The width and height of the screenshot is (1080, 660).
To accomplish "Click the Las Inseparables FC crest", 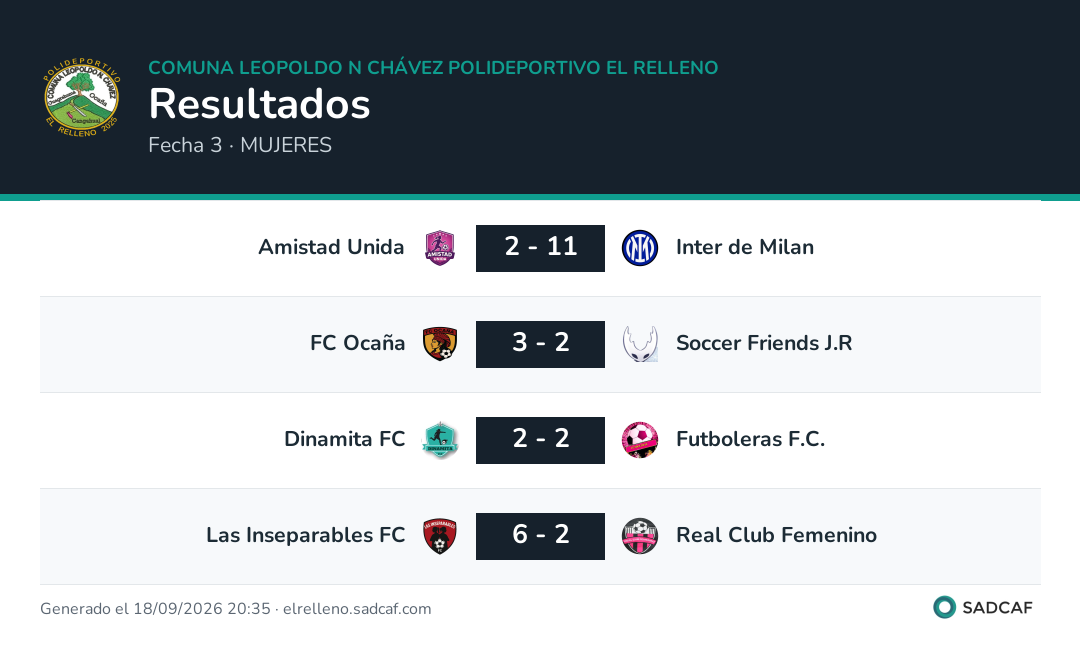I will [440, 536].
